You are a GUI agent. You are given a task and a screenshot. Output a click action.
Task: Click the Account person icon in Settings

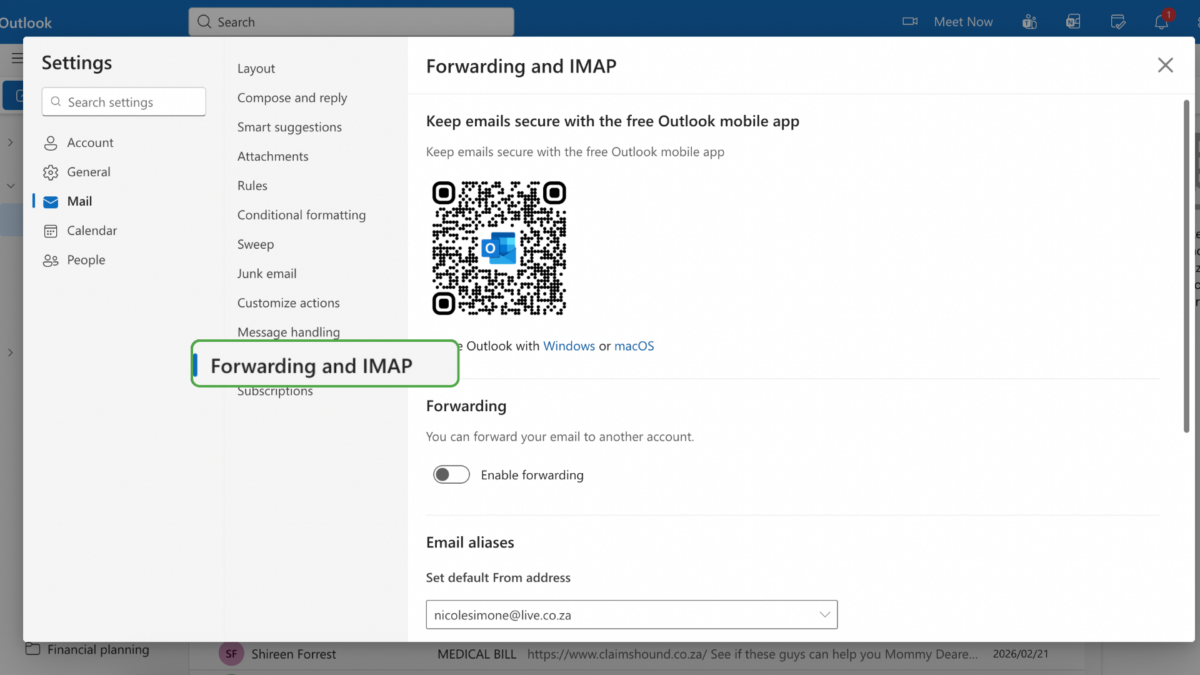(x=51, y=143)
